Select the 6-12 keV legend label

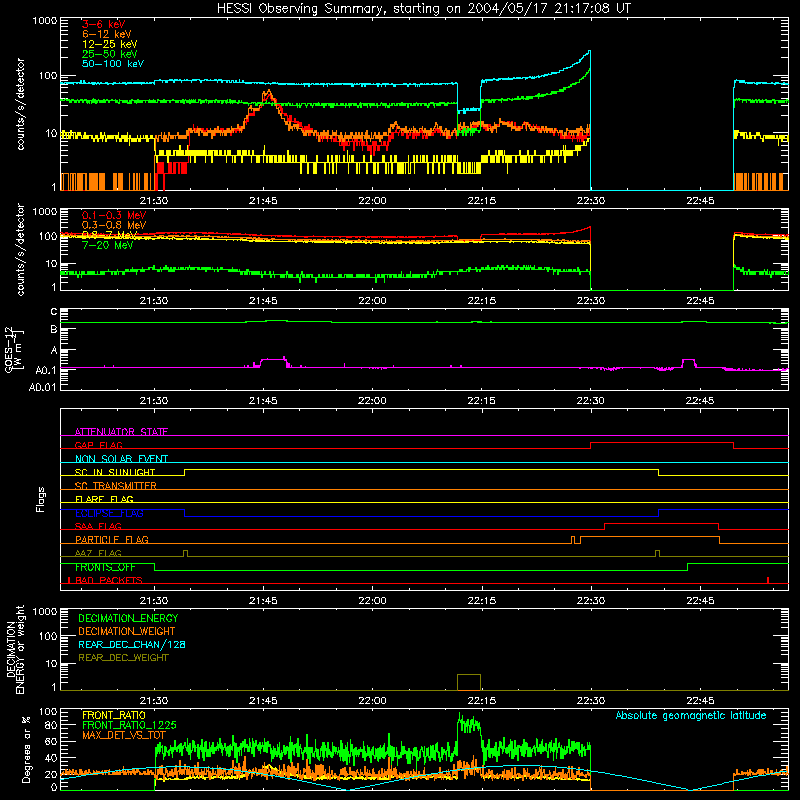(107, 34)
